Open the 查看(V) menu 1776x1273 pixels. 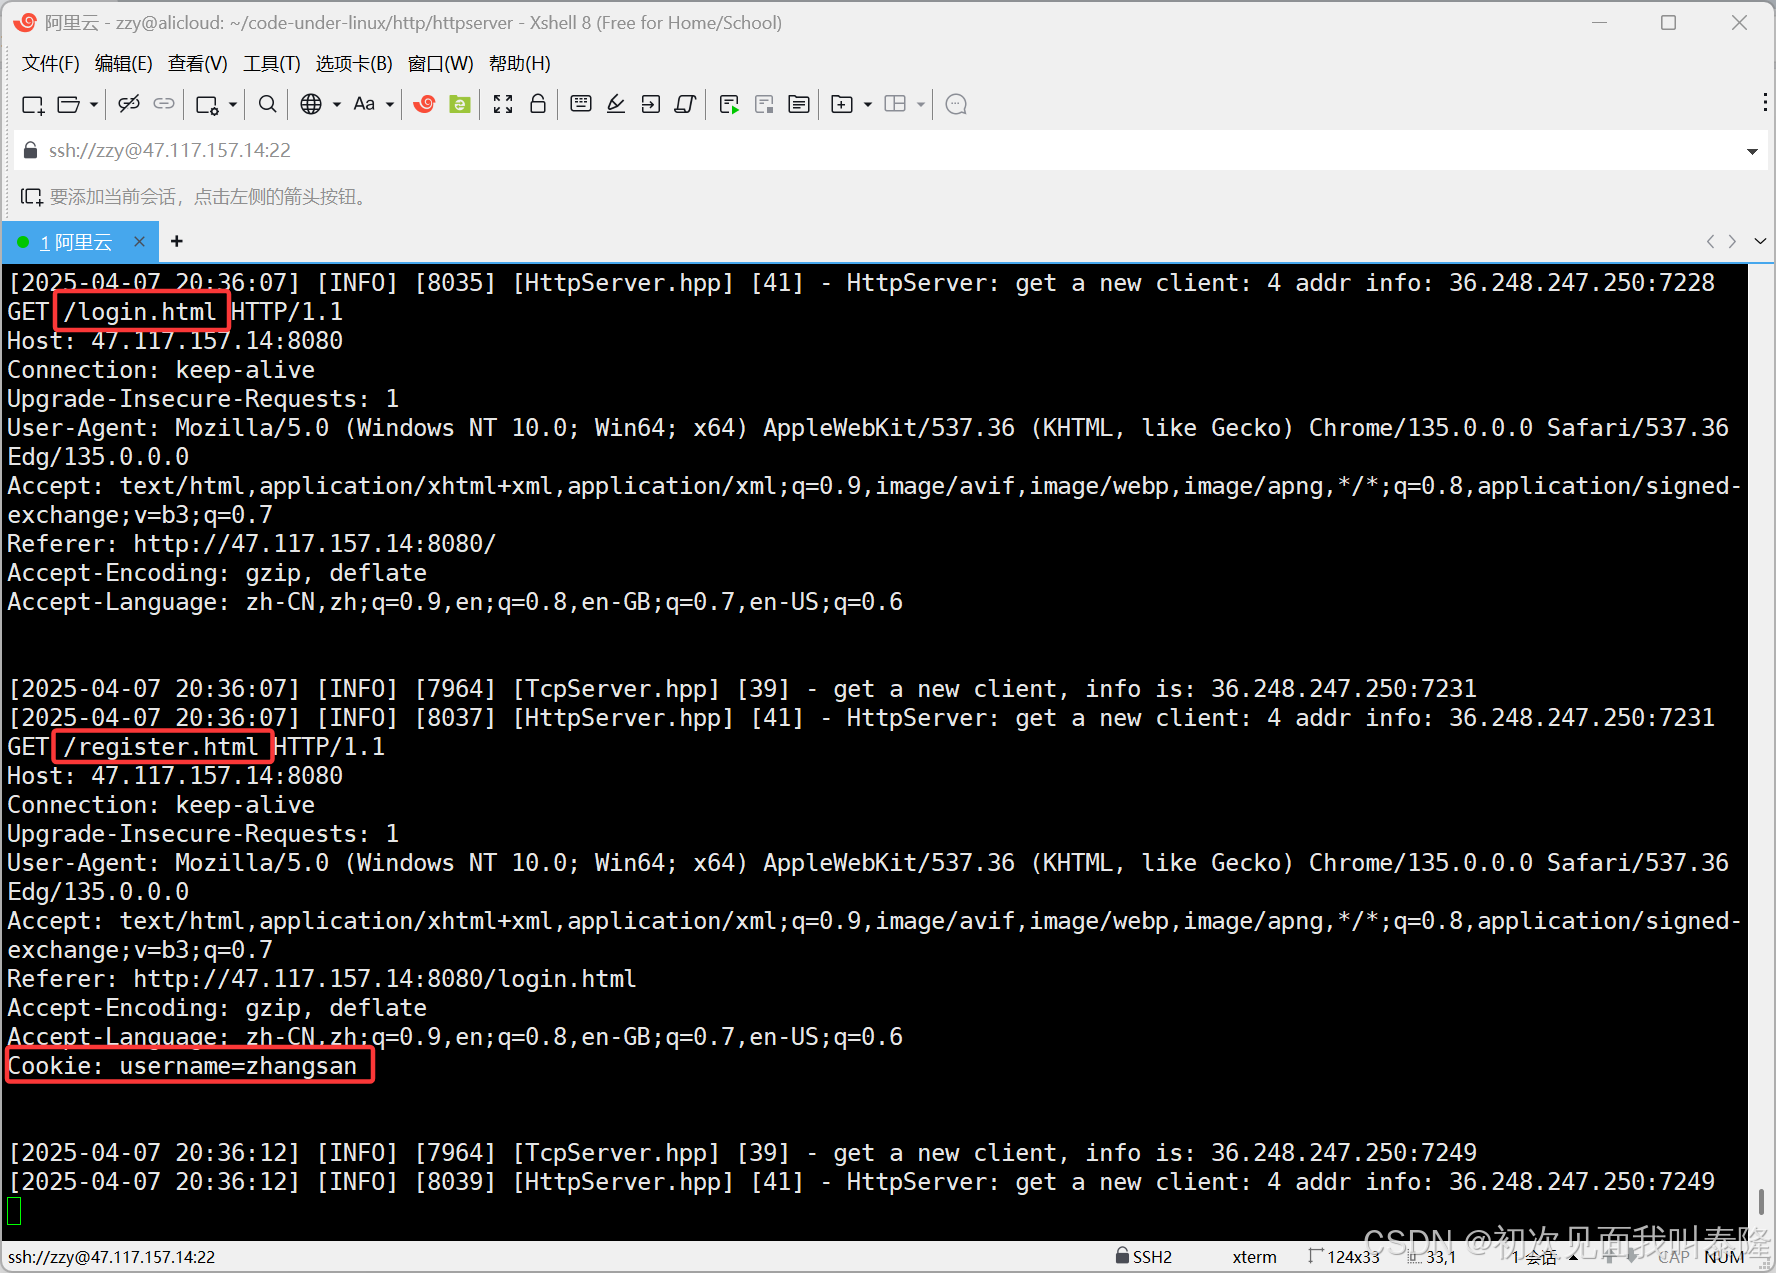pyautogui.click(x=198, y=64)
